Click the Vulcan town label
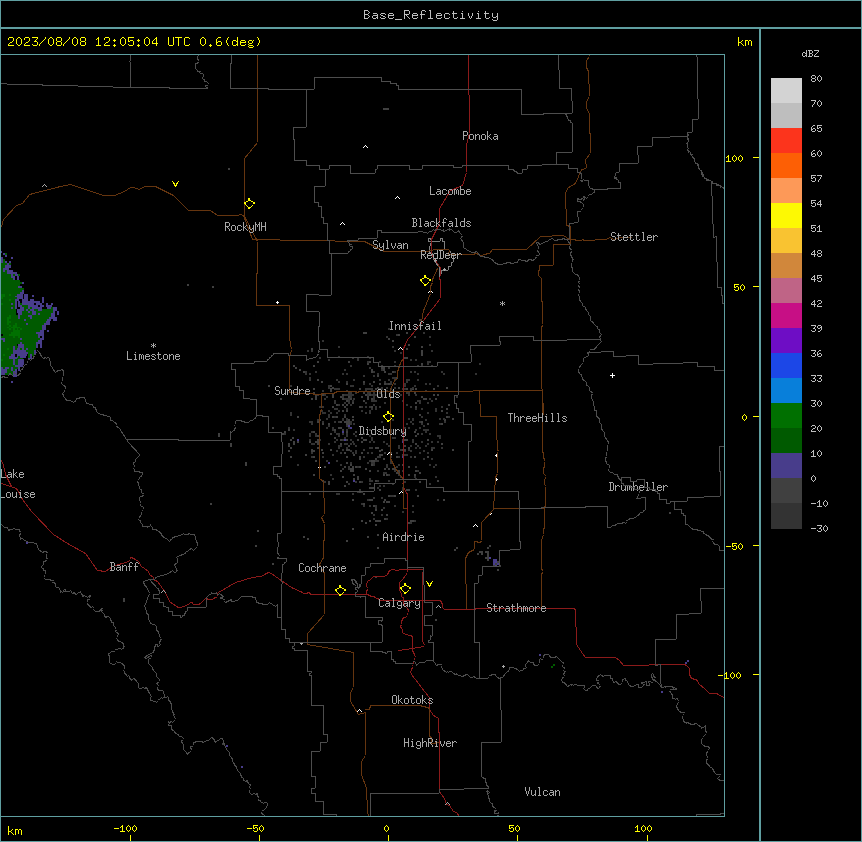862x842 pixels. coord(542,792)
